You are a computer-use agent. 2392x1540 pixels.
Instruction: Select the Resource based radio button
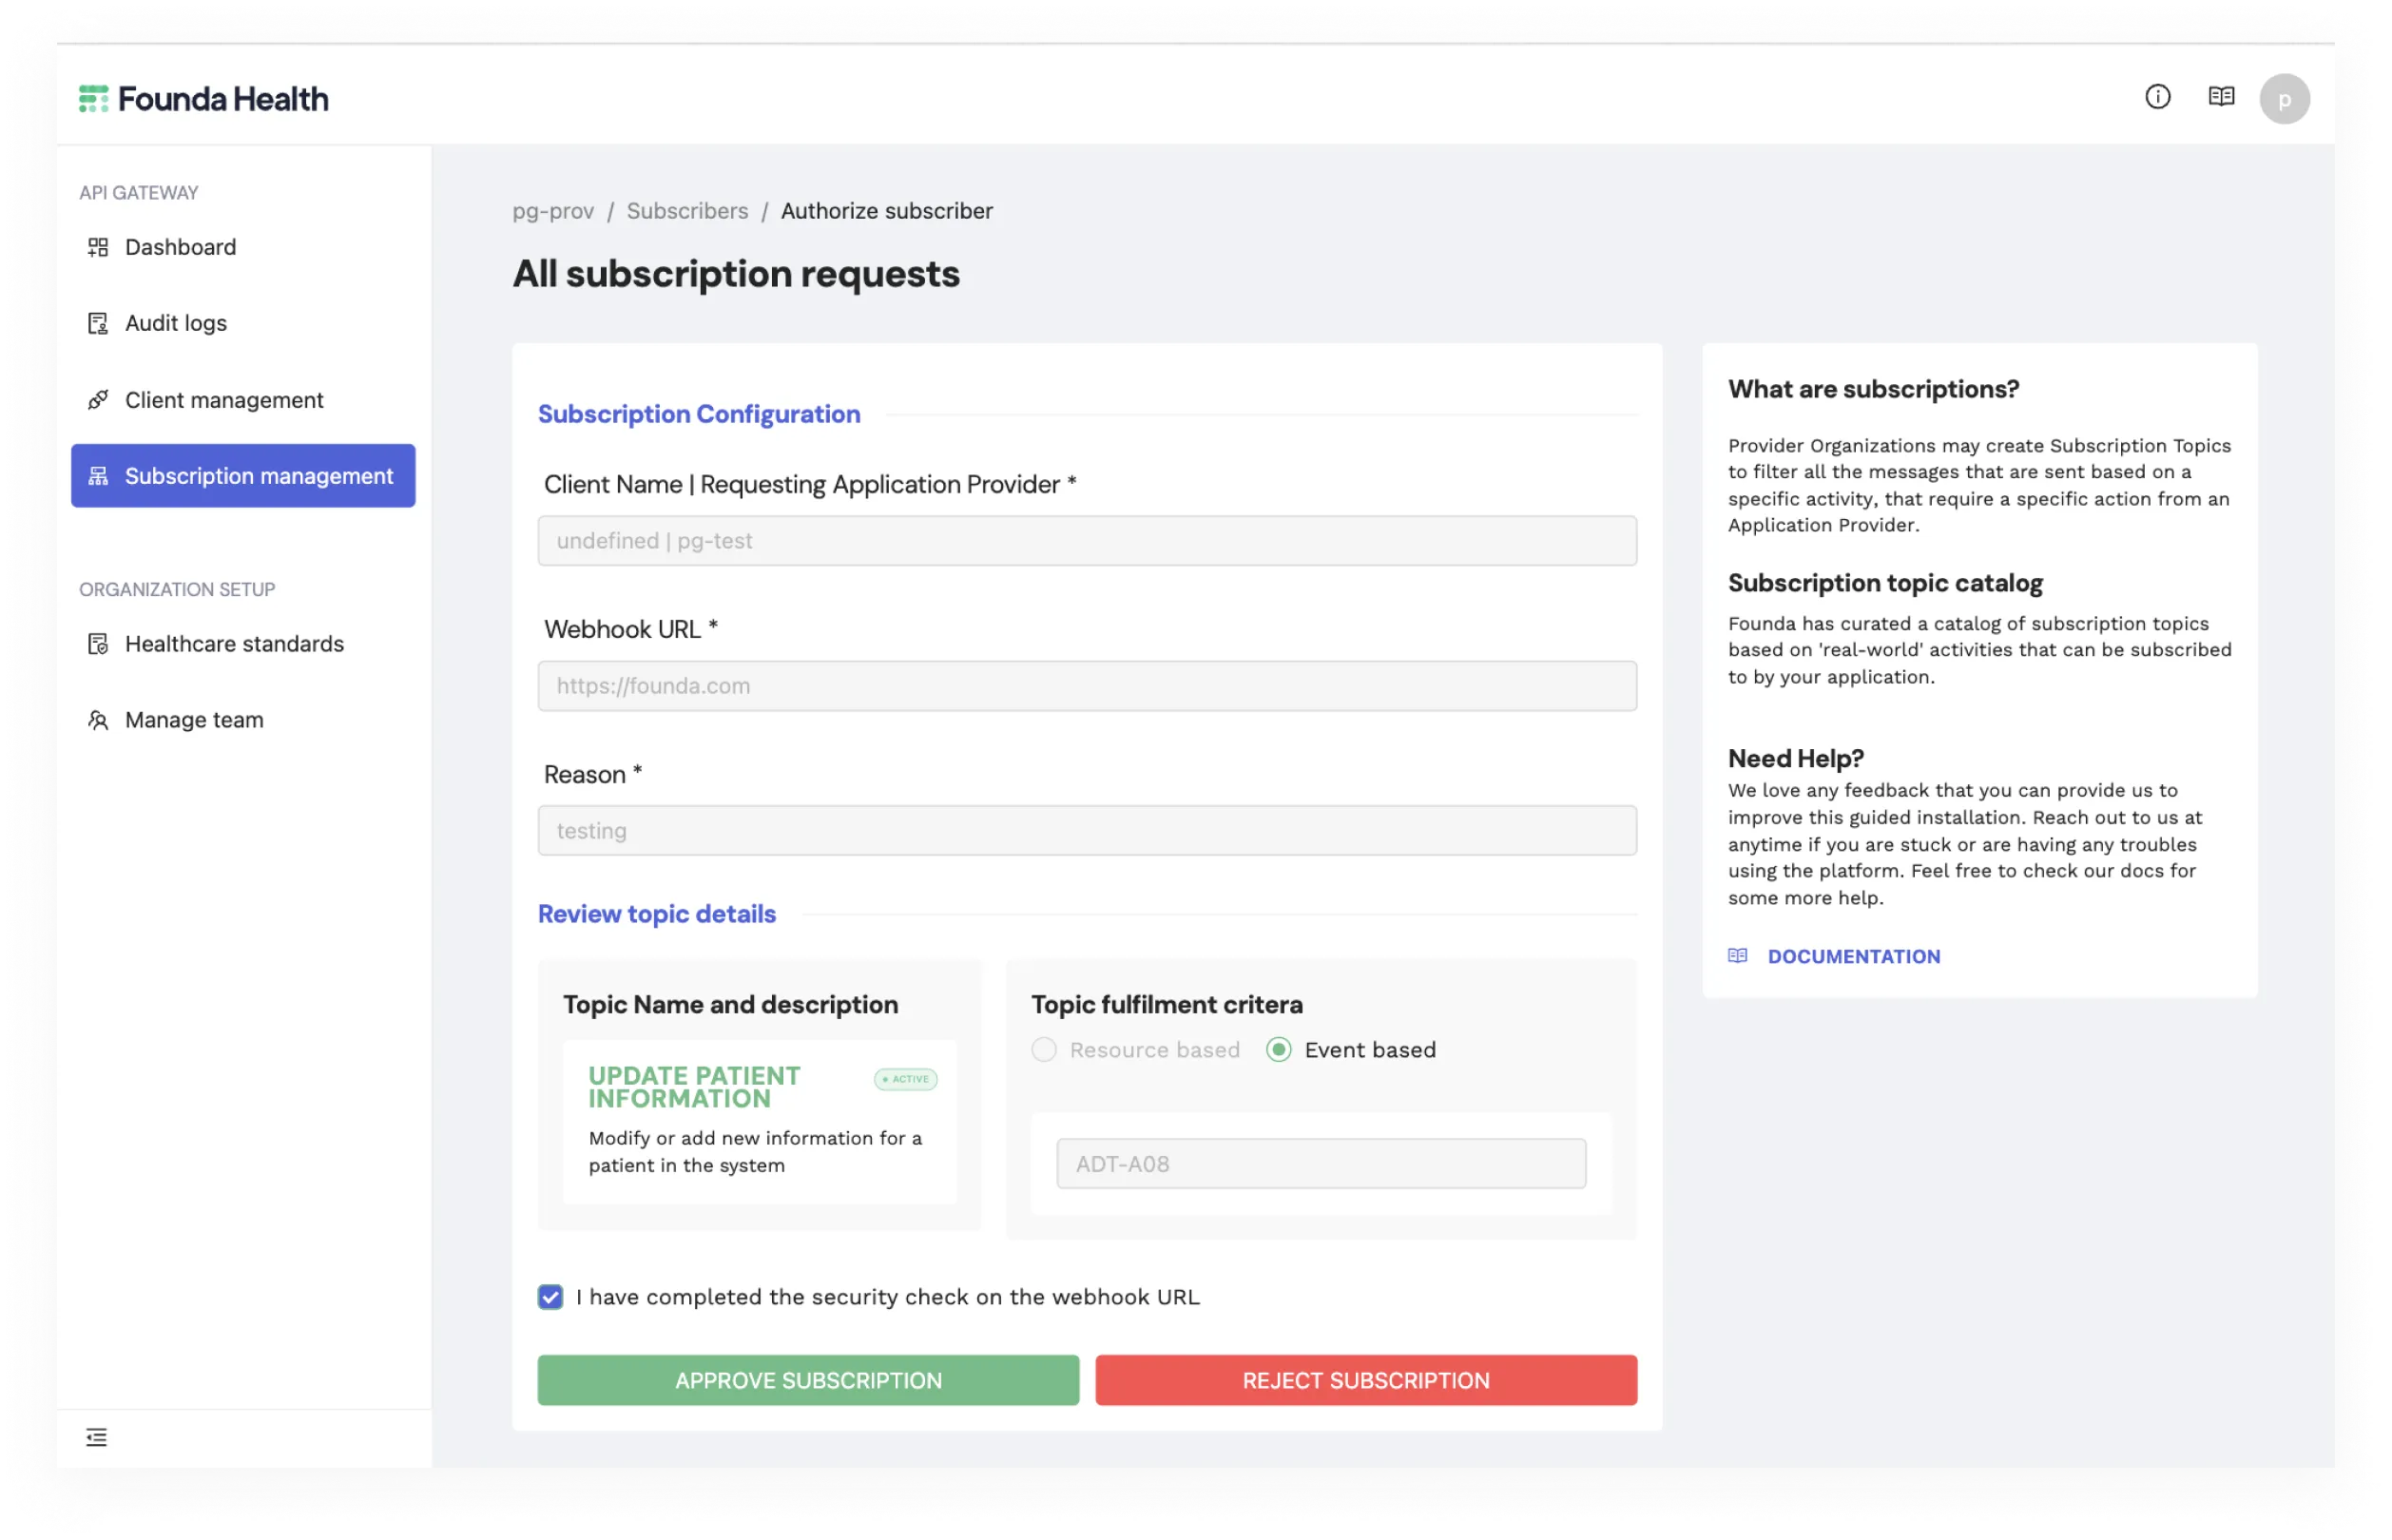point(1043,1050)
